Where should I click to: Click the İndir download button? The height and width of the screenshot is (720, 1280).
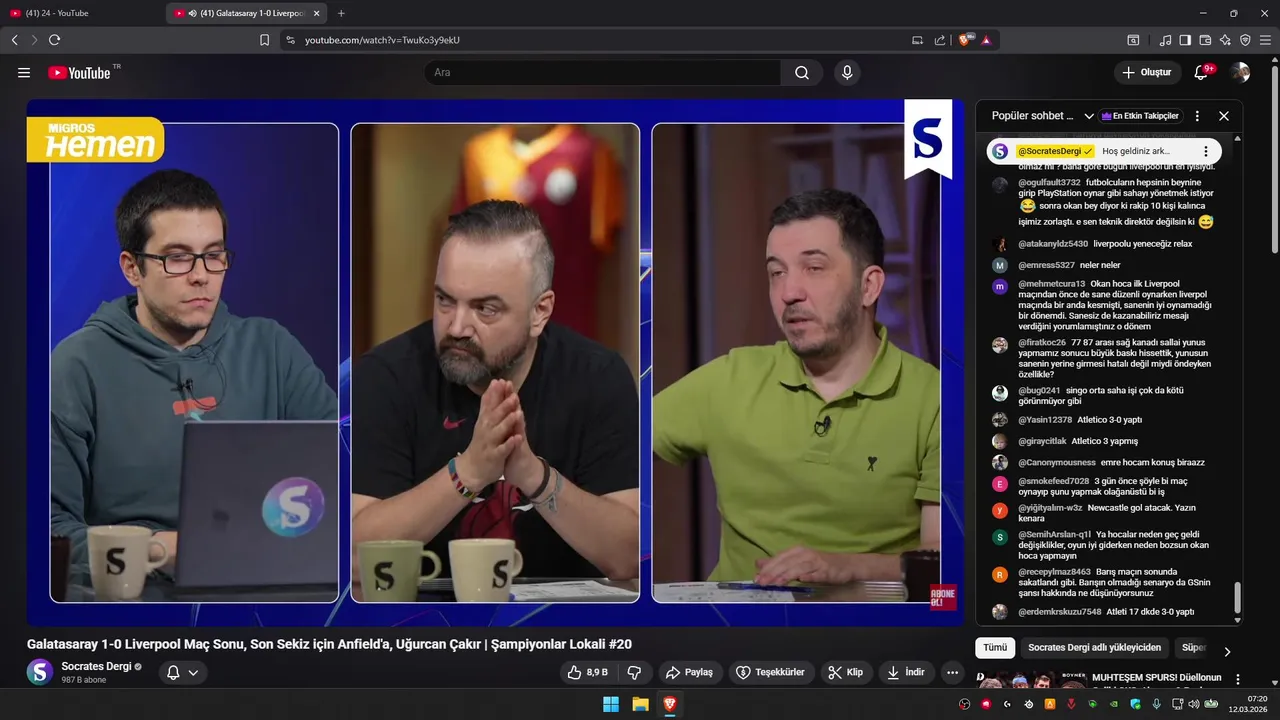[905, 673]
